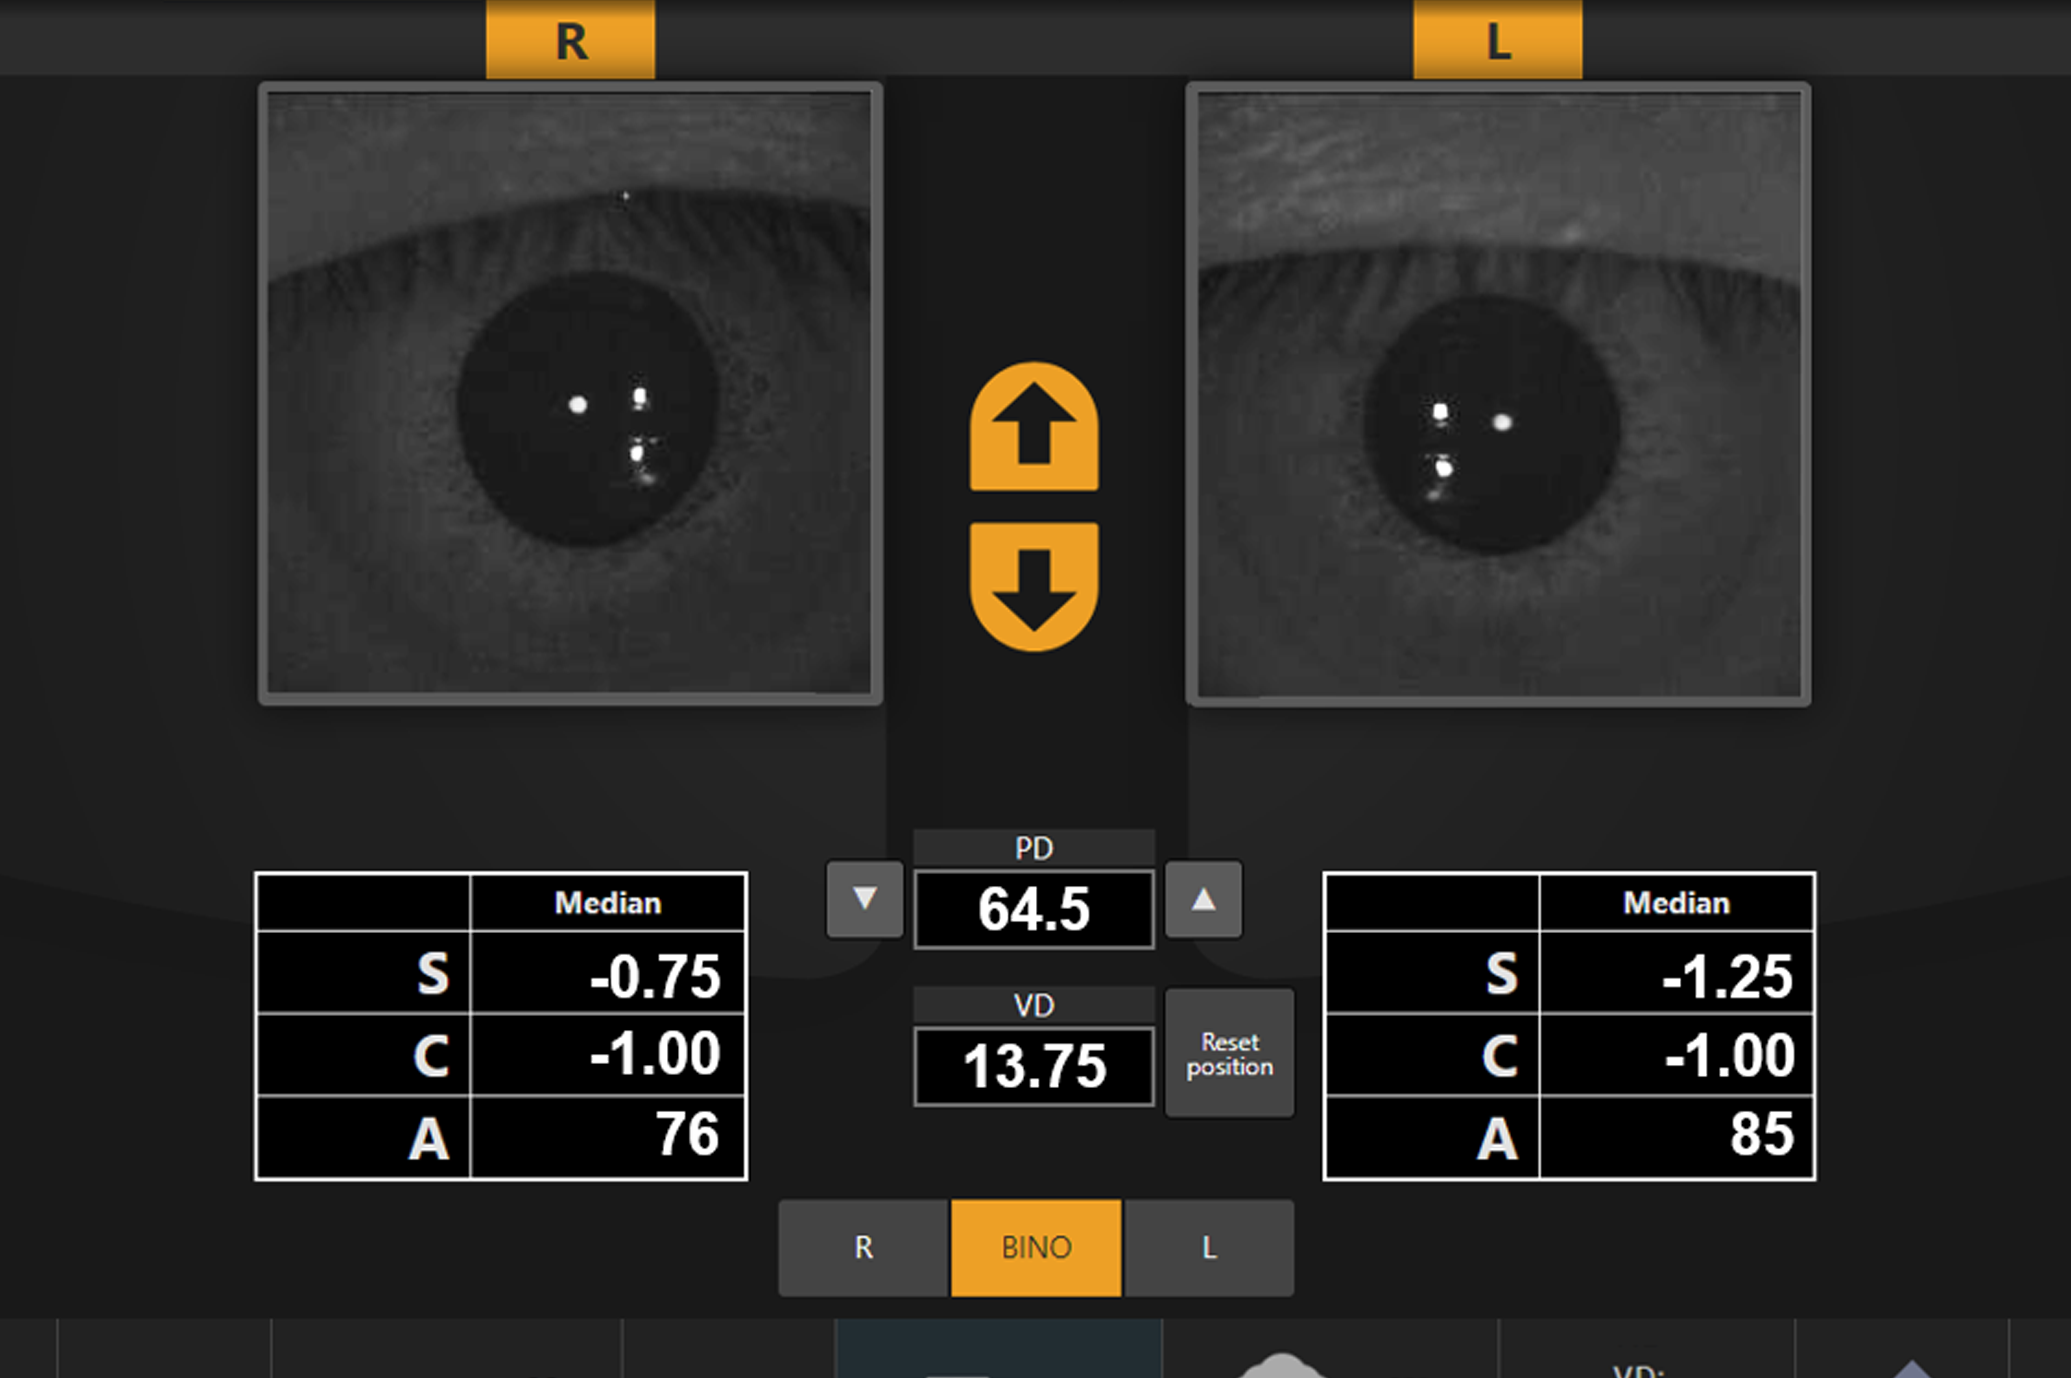Image resolution: width=2071 pixels, height=1378 pixels.
Task: Select right eye sphere value -0.75
Action: click(x=607, y=975)
